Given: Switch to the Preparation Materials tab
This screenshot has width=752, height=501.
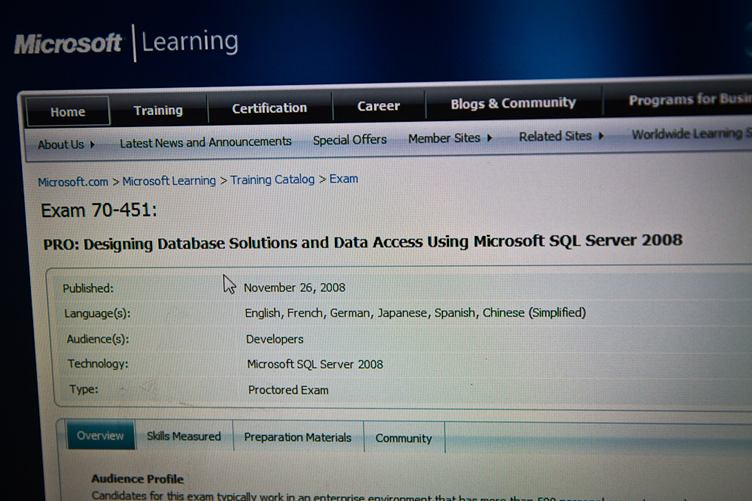Looking at the screenshot, I should [x=297, y=437].
